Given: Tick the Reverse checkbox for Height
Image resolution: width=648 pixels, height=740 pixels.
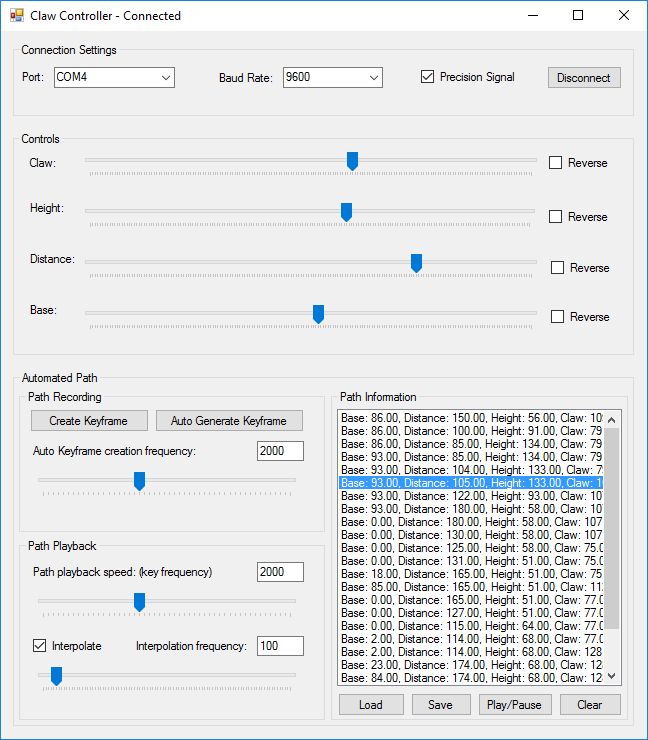Looking at the screenshot, I should 556,217.
